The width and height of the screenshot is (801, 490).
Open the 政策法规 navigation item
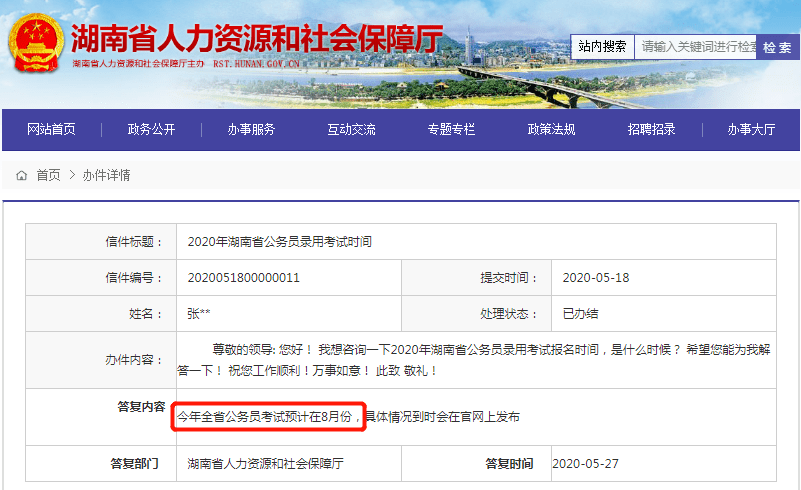pos(551,129)
